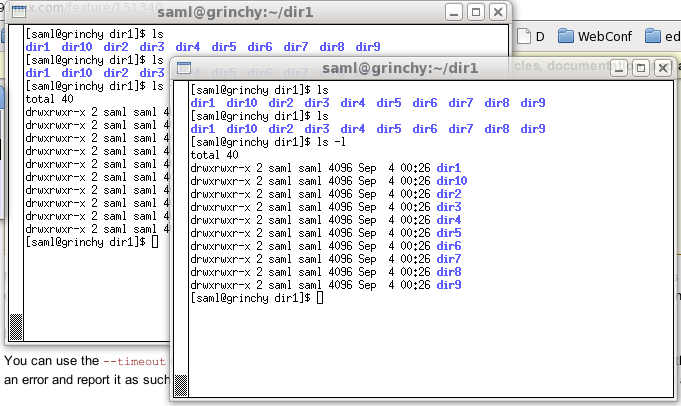Click the front terminal prompt cursor
This screenshot has height=406, width=681.
point(320,298)
